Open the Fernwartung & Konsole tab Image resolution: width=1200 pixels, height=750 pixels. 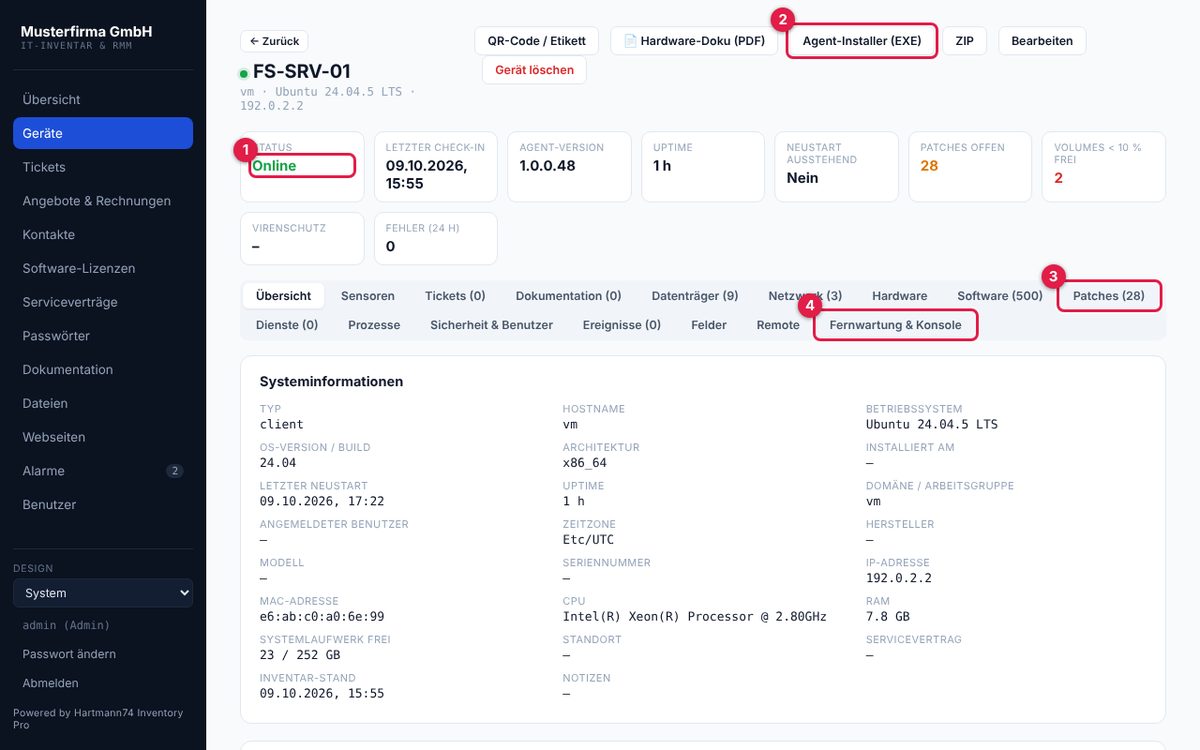(896, 325)
